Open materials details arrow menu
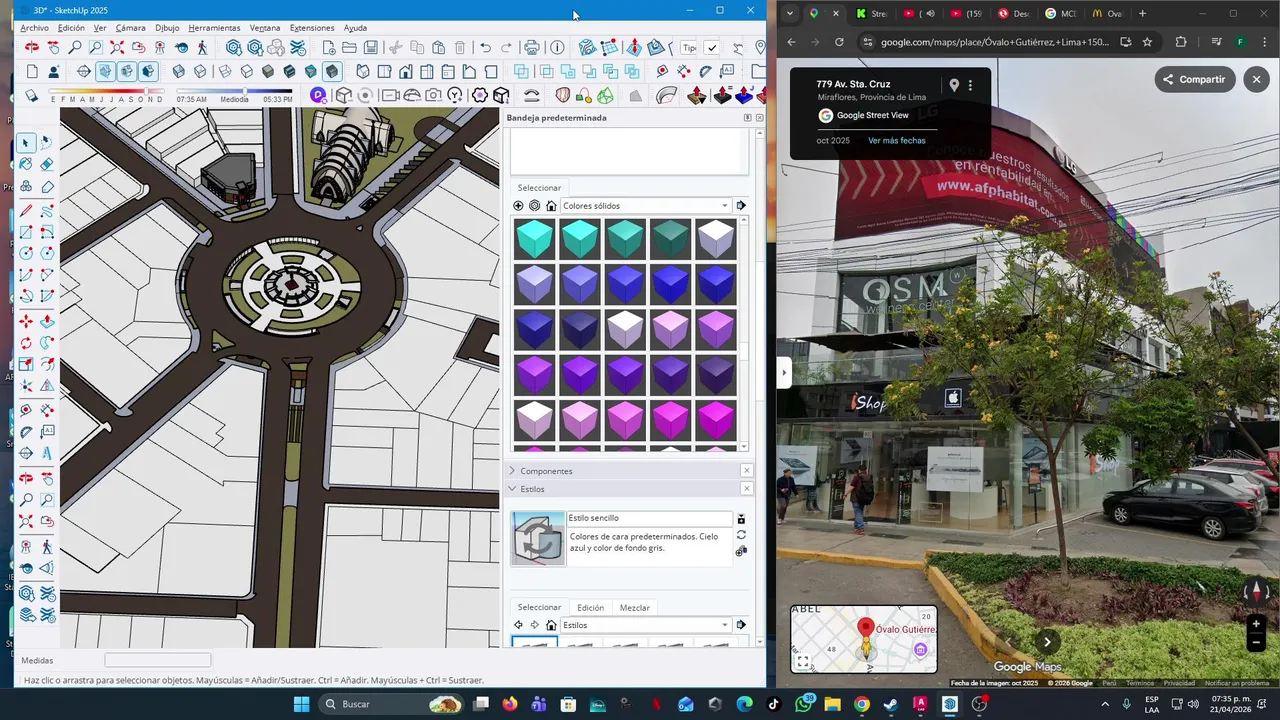 741,206
